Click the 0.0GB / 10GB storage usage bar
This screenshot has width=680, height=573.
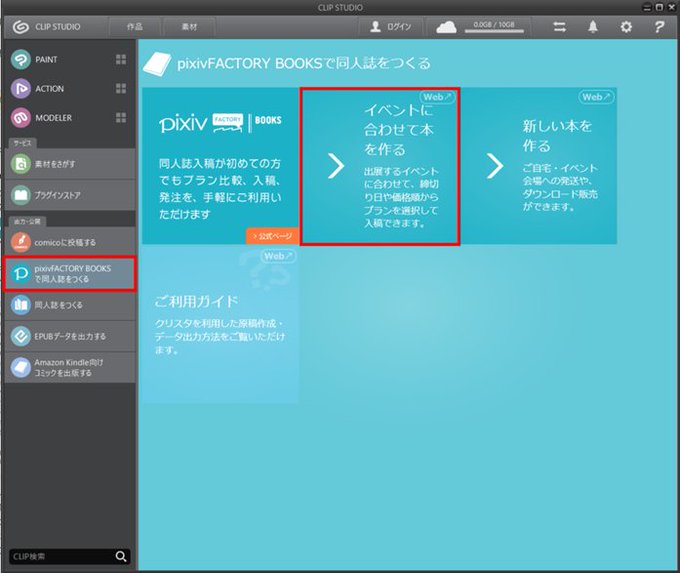coord(494,28)
